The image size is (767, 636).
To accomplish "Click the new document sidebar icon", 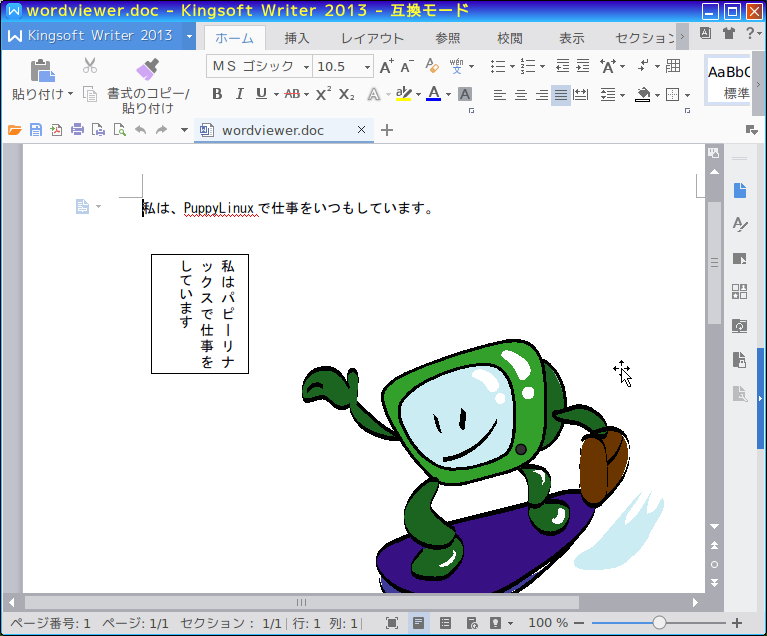I will point(740,190).
